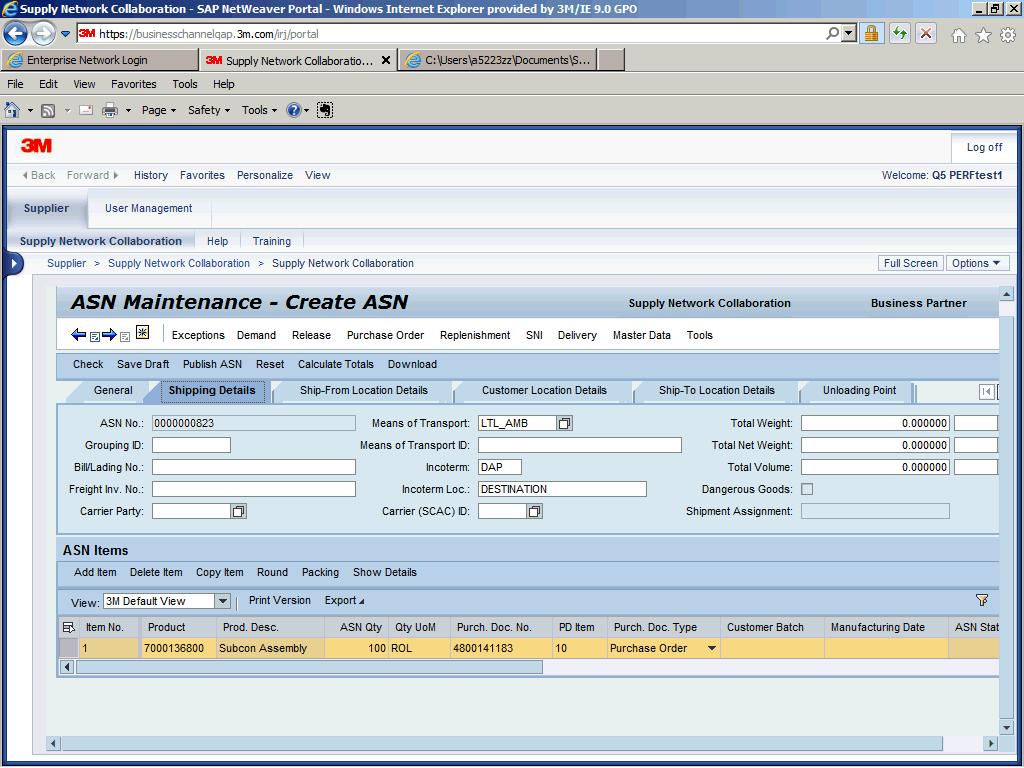This screenshot has height=768, width=1024.
Task: Switch to the Enterprise Network Login browser tab
Action: pos(99,60)
